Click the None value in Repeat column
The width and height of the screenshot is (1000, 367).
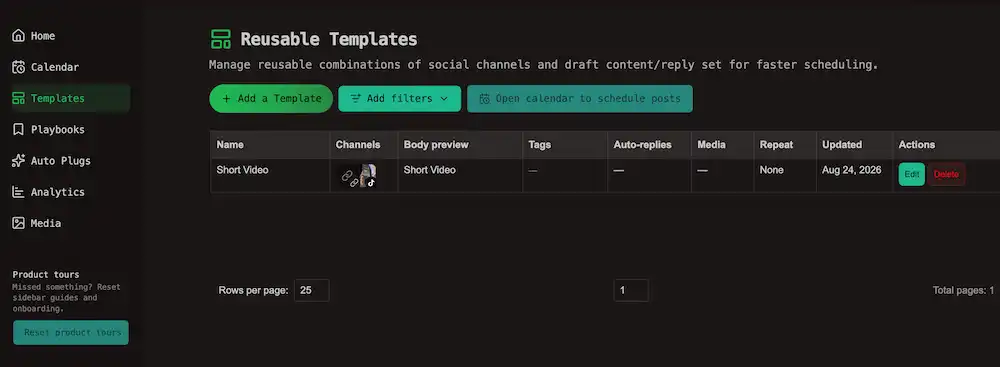click(772, 170)
